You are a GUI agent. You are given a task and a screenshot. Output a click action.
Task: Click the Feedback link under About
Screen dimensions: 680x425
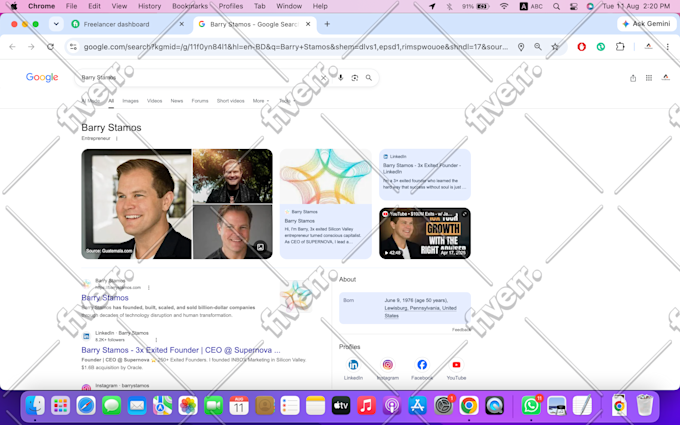461,330
